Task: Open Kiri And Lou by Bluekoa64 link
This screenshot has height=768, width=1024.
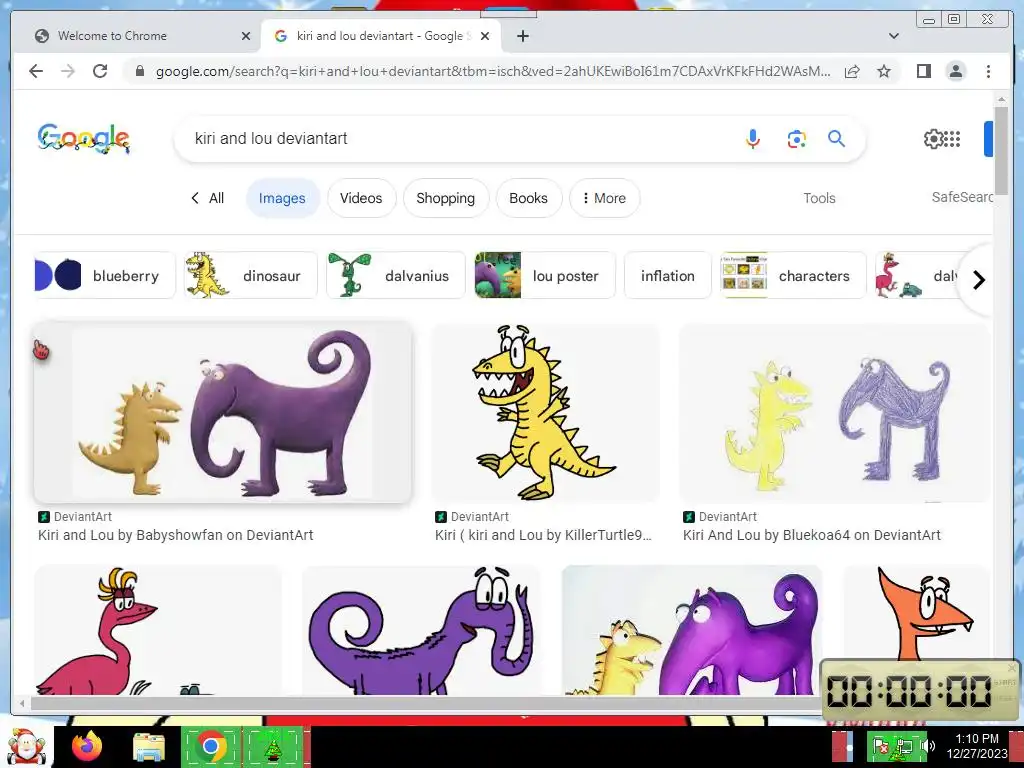Action: pos(812,535)
